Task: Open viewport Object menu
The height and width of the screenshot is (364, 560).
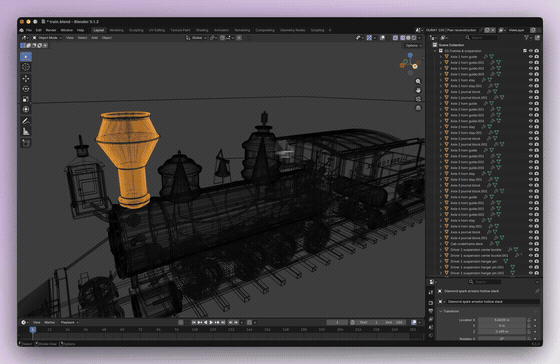Action: point(106,38)
